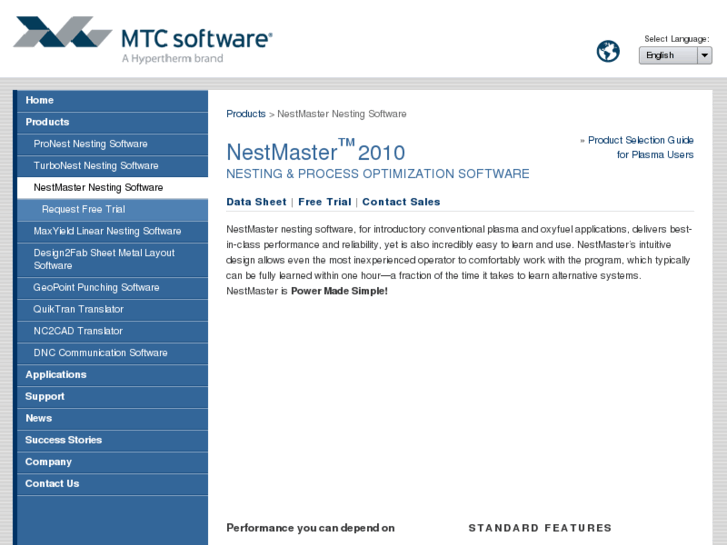This screenshot has width=727, height=545.
Task: Click the Products breadcrumb link
Action: (246, 114)
